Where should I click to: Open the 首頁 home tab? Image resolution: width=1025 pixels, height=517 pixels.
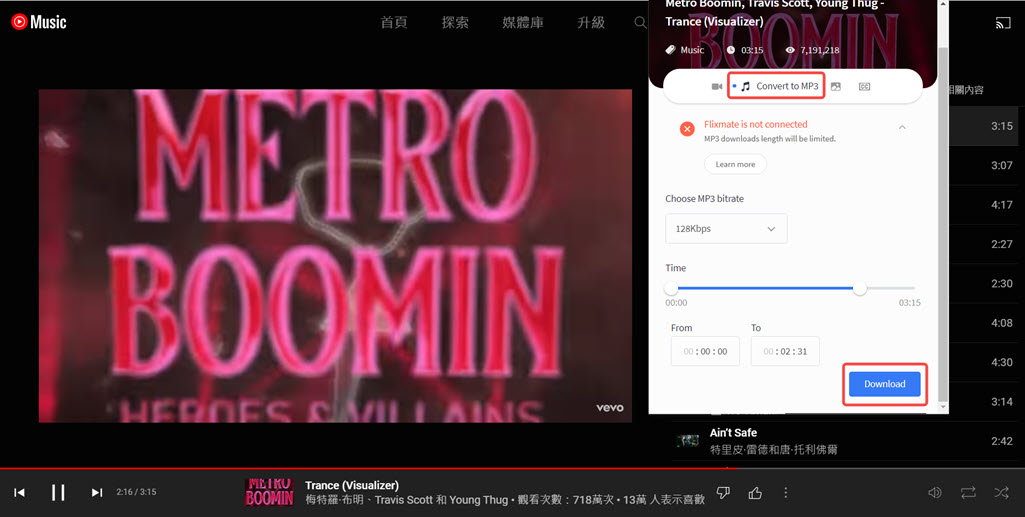[x=394, y=22]
